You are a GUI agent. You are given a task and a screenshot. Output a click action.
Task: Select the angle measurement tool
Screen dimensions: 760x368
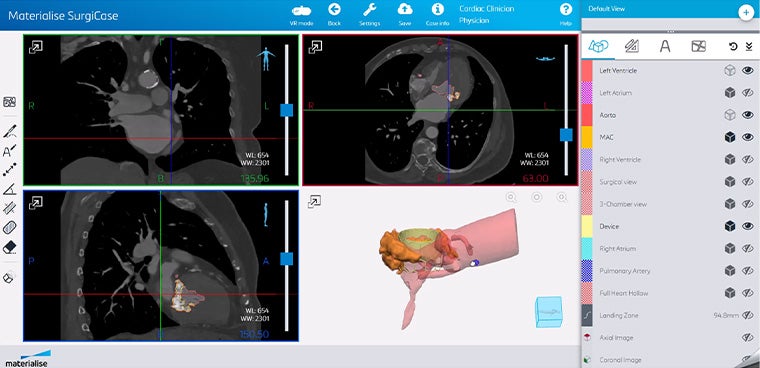10,190
